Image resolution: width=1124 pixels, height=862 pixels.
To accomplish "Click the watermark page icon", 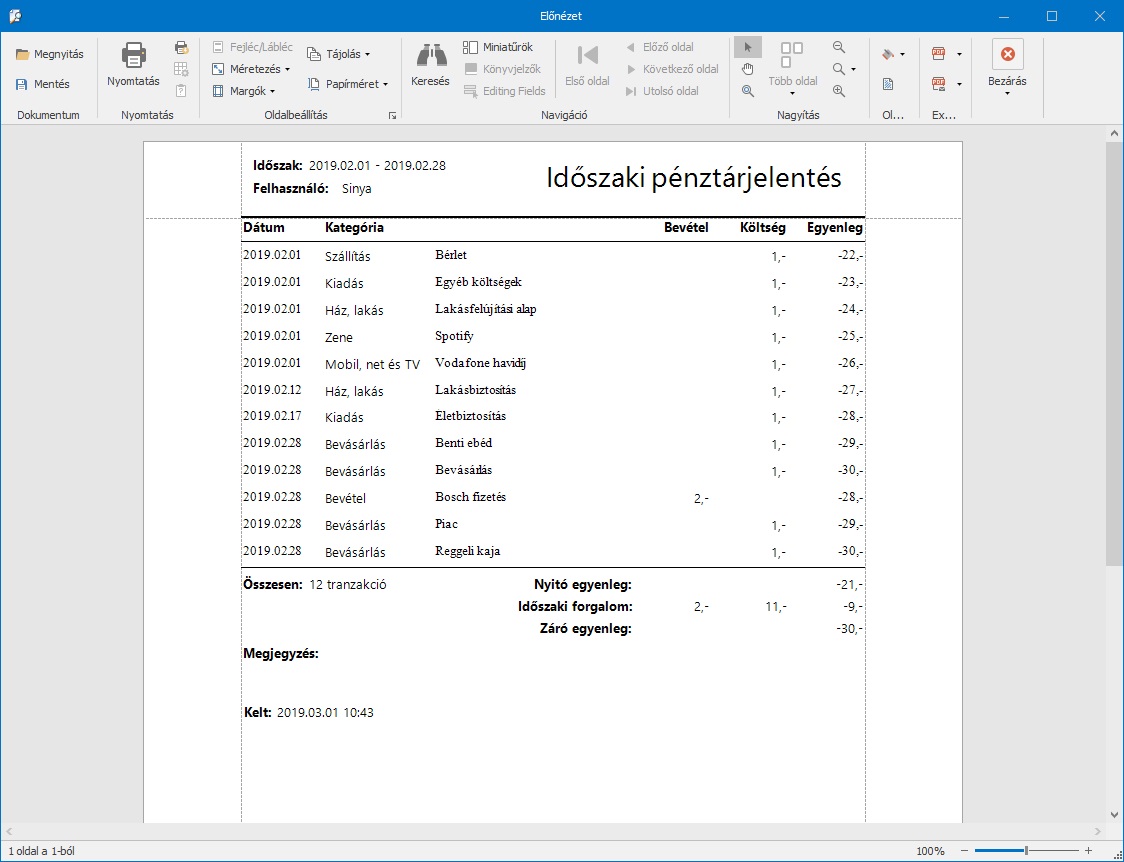I will [888, 84].
